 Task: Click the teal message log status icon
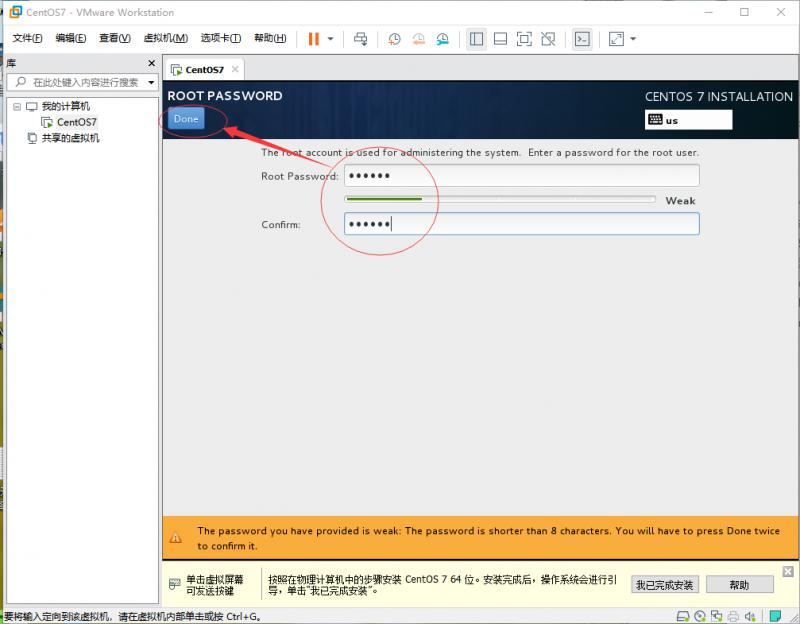(775, 616)
